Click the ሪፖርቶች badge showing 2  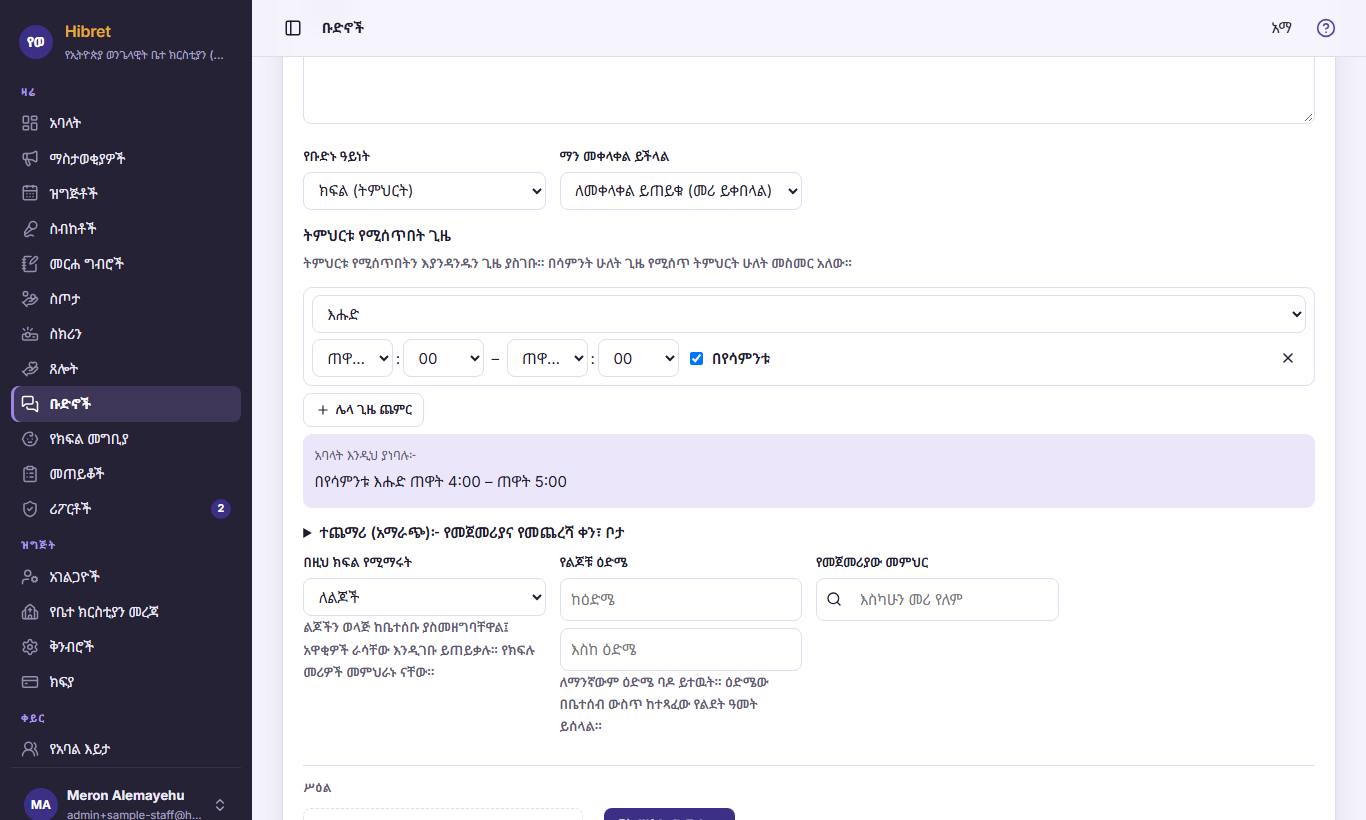coord(221,509)
